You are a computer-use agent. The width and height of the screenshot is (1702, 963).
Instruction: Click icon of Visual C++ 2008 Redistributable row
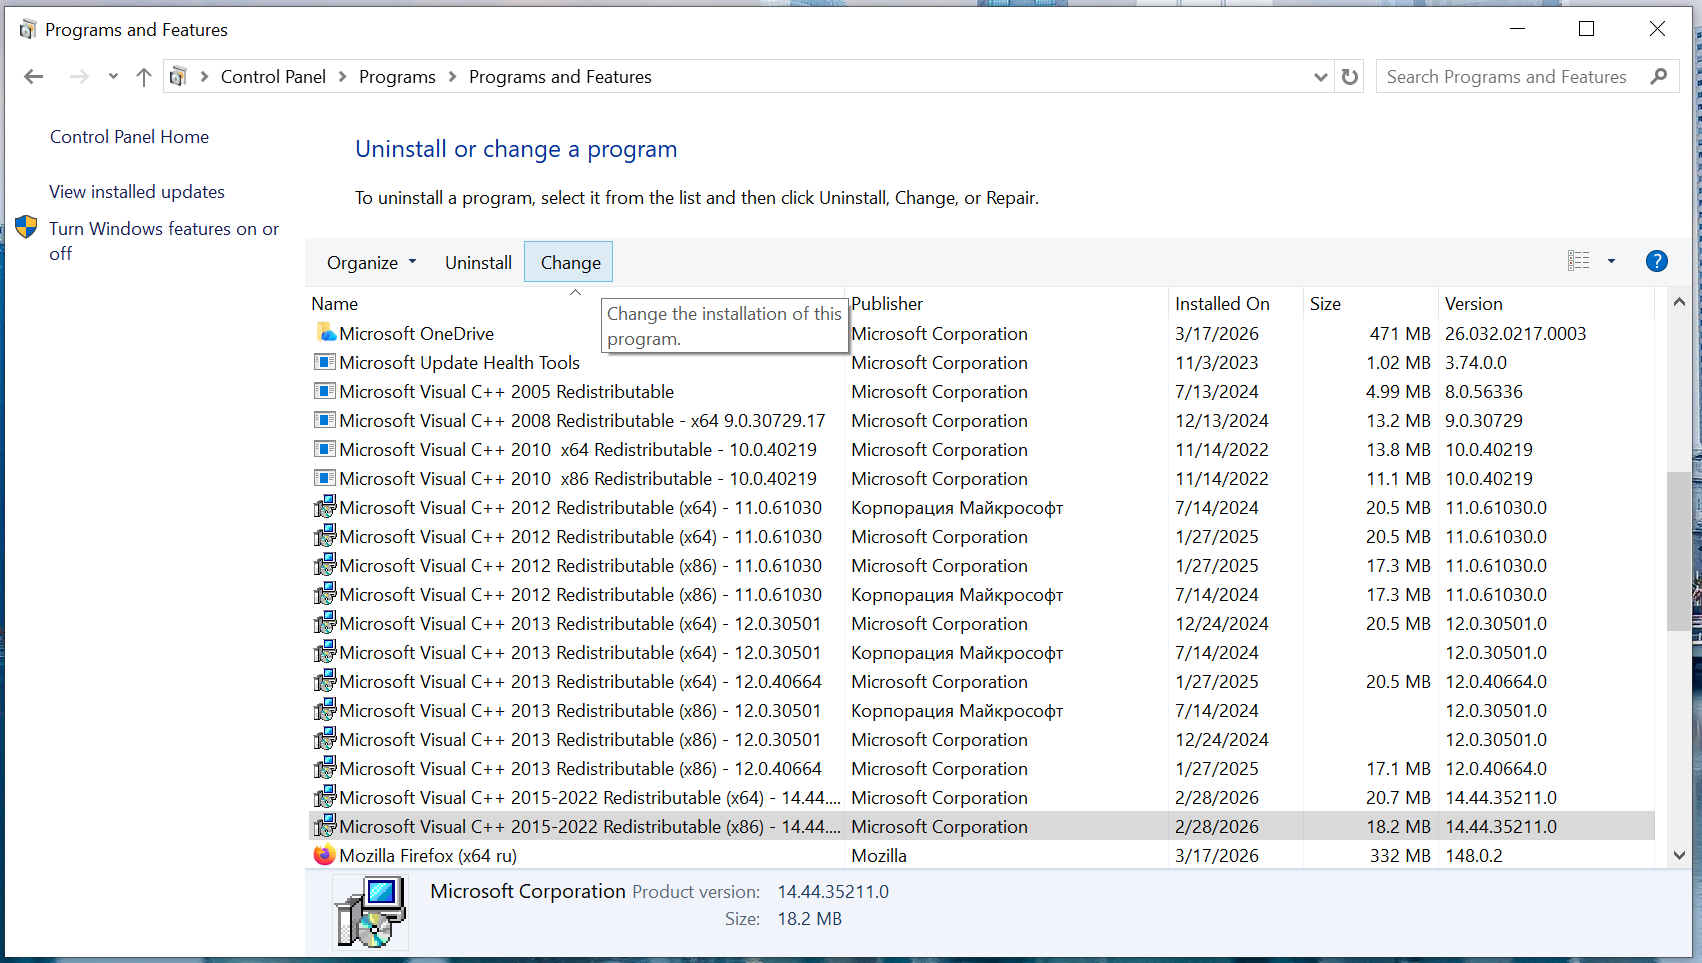[x=325, y=420]
